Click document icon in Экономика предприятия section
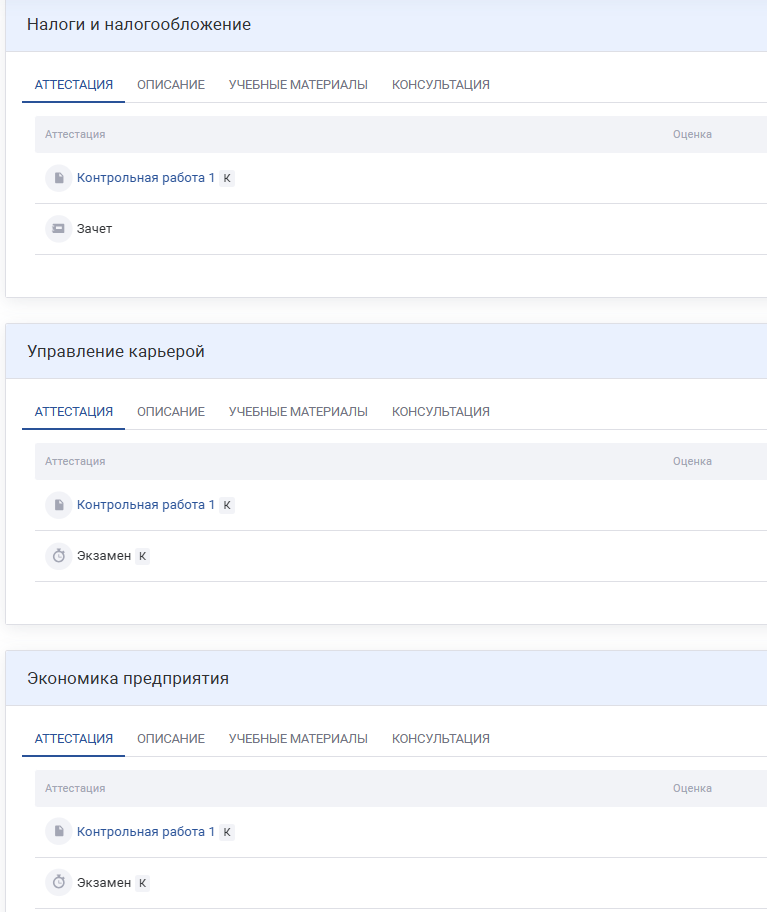 59,832
